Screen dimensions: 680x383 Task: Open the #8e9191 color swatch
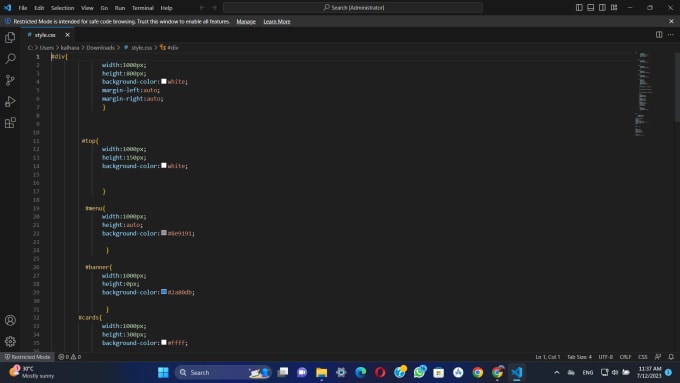(164, 233)
